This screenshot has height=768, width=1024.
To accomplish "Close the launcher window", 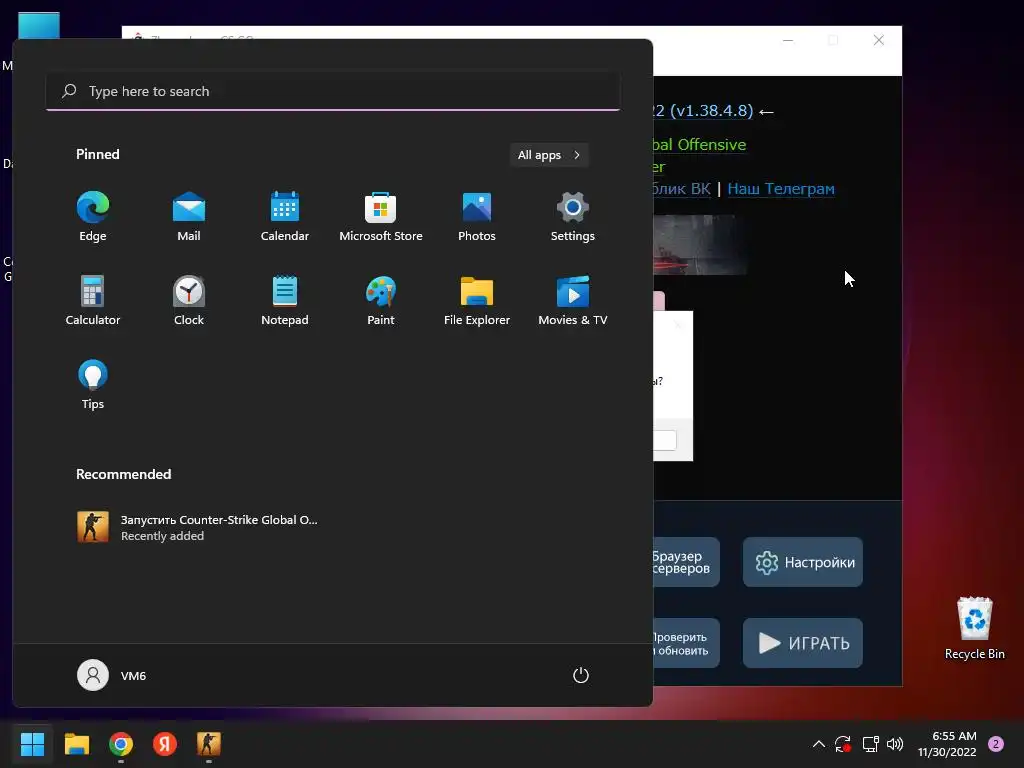I will pyautogui.click(x=879, y=40).
